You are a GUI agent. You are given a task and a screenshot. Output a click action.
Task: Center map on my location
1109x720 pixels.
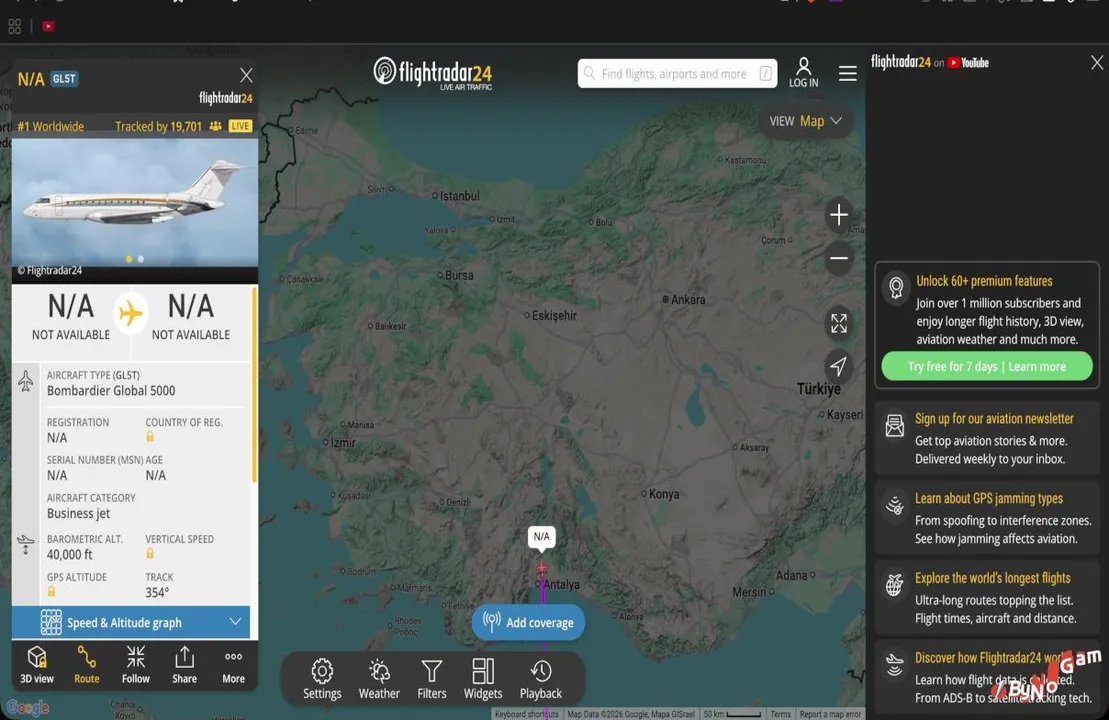[839, 366]
